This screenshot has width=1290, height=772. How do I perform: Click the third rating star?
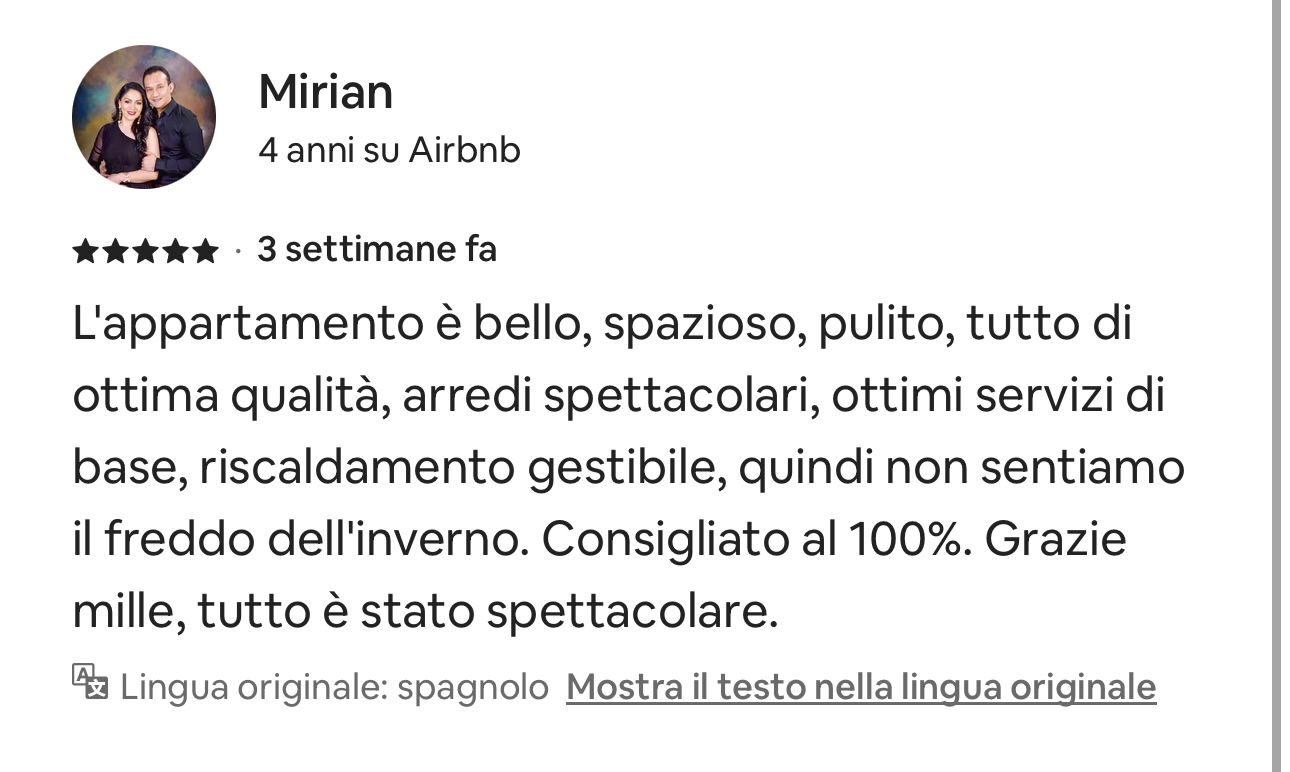145,251
